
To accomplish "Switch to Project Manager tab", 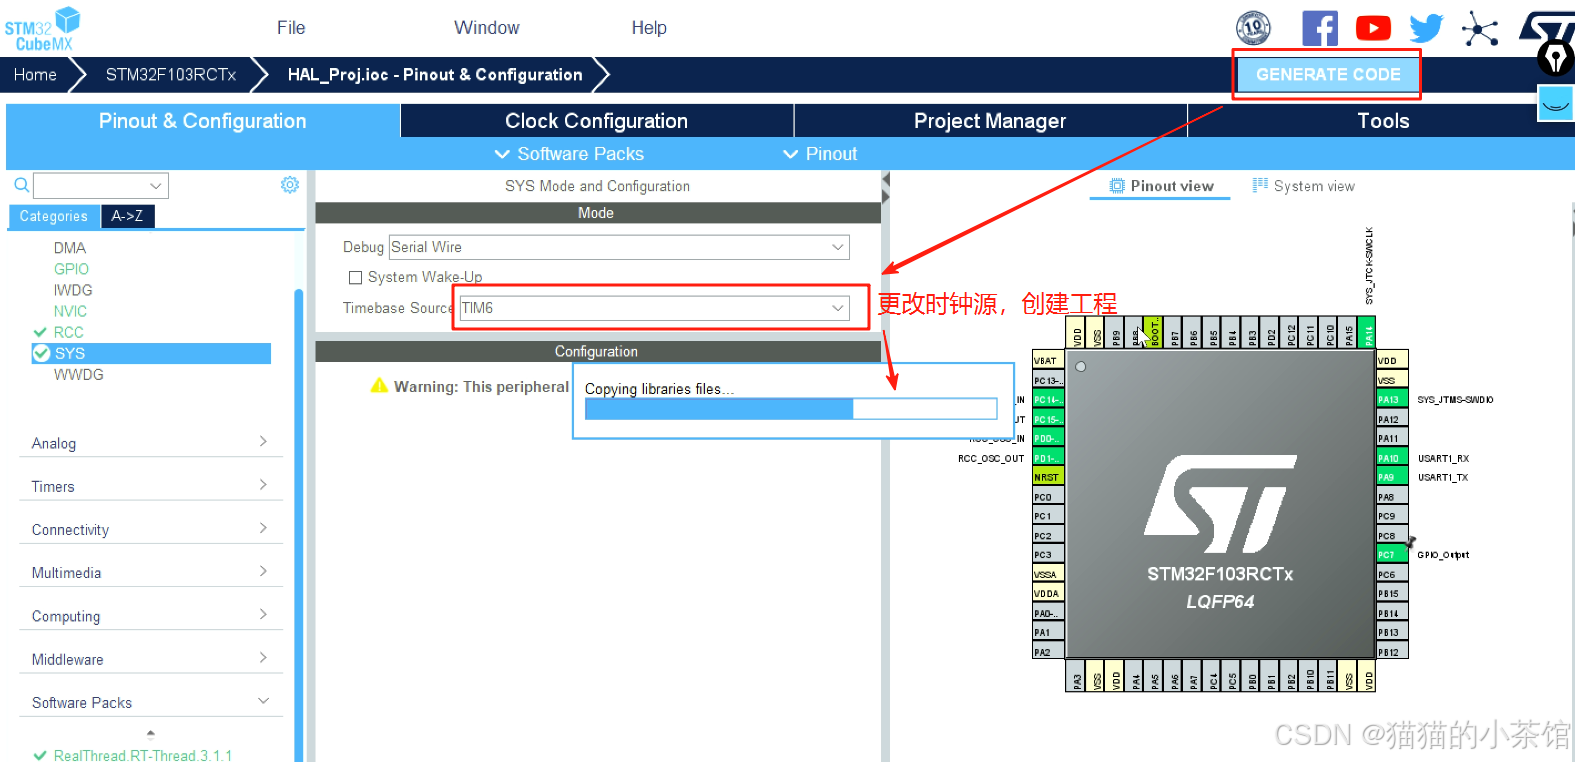I will [990, 121].
